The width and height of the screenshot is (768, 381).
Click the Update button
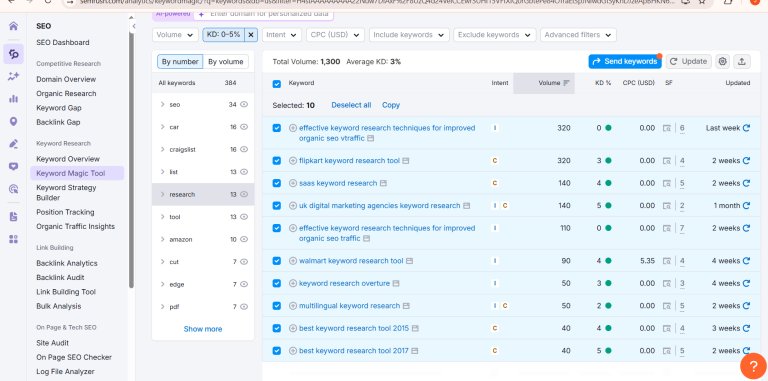point(689,61)
